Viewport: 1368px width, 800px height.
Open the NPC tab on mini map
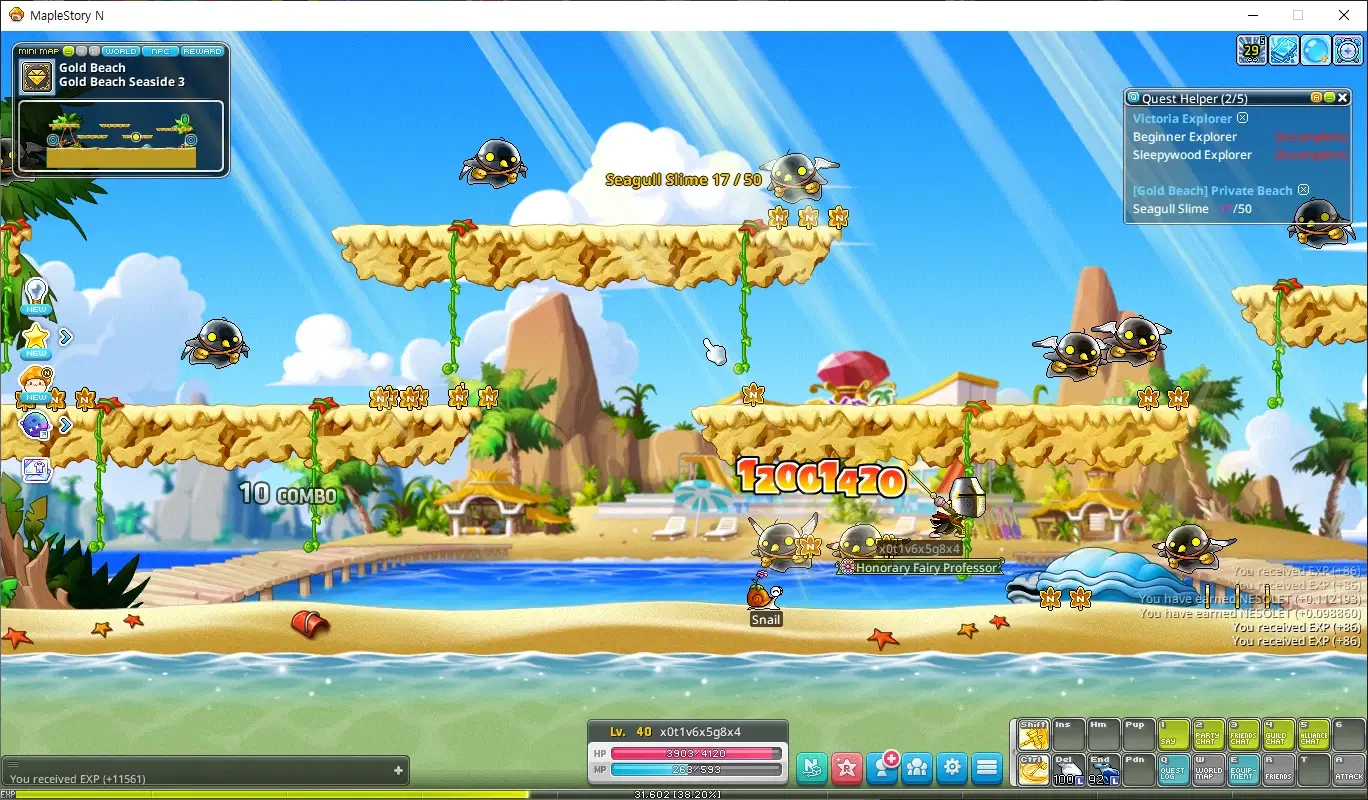pos(159,51)
